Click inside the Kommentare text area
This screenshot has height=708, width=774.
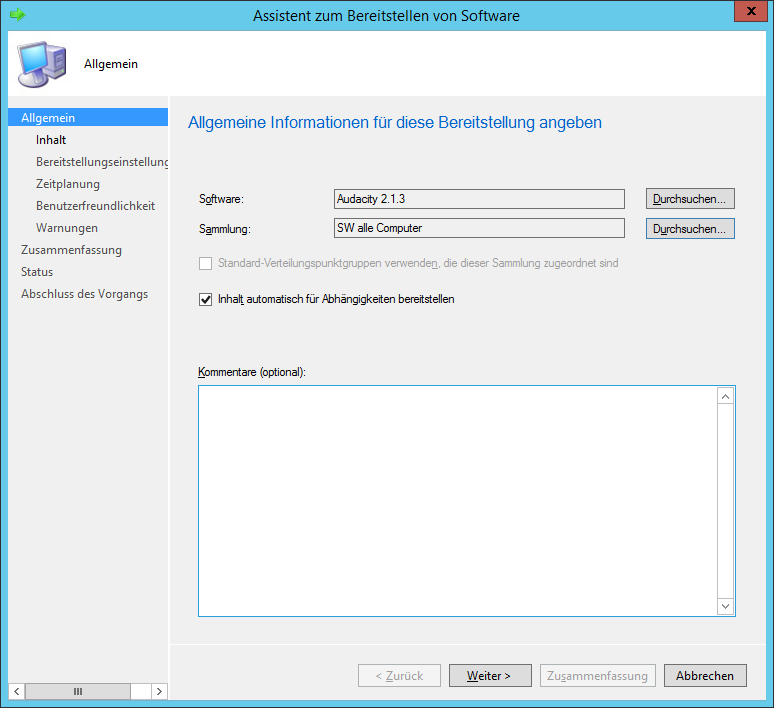[x=457, y=500]
